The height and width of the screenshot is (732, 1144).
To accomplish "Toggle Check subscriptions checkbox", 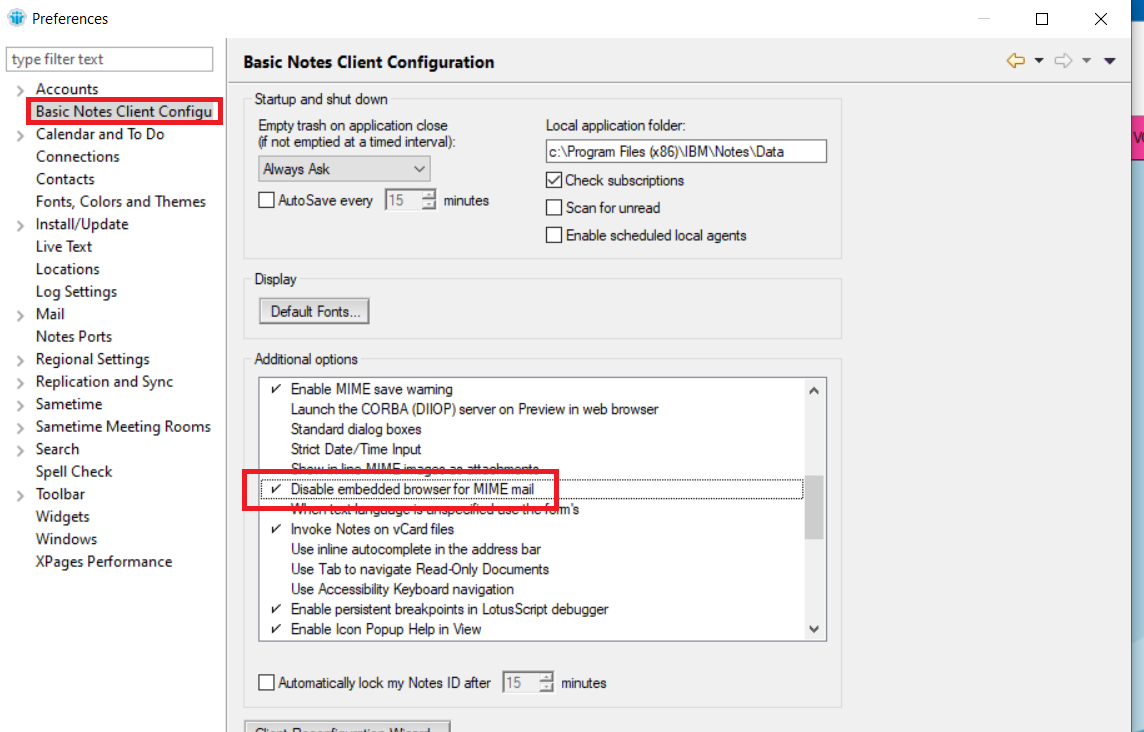I will pos(554,180).
